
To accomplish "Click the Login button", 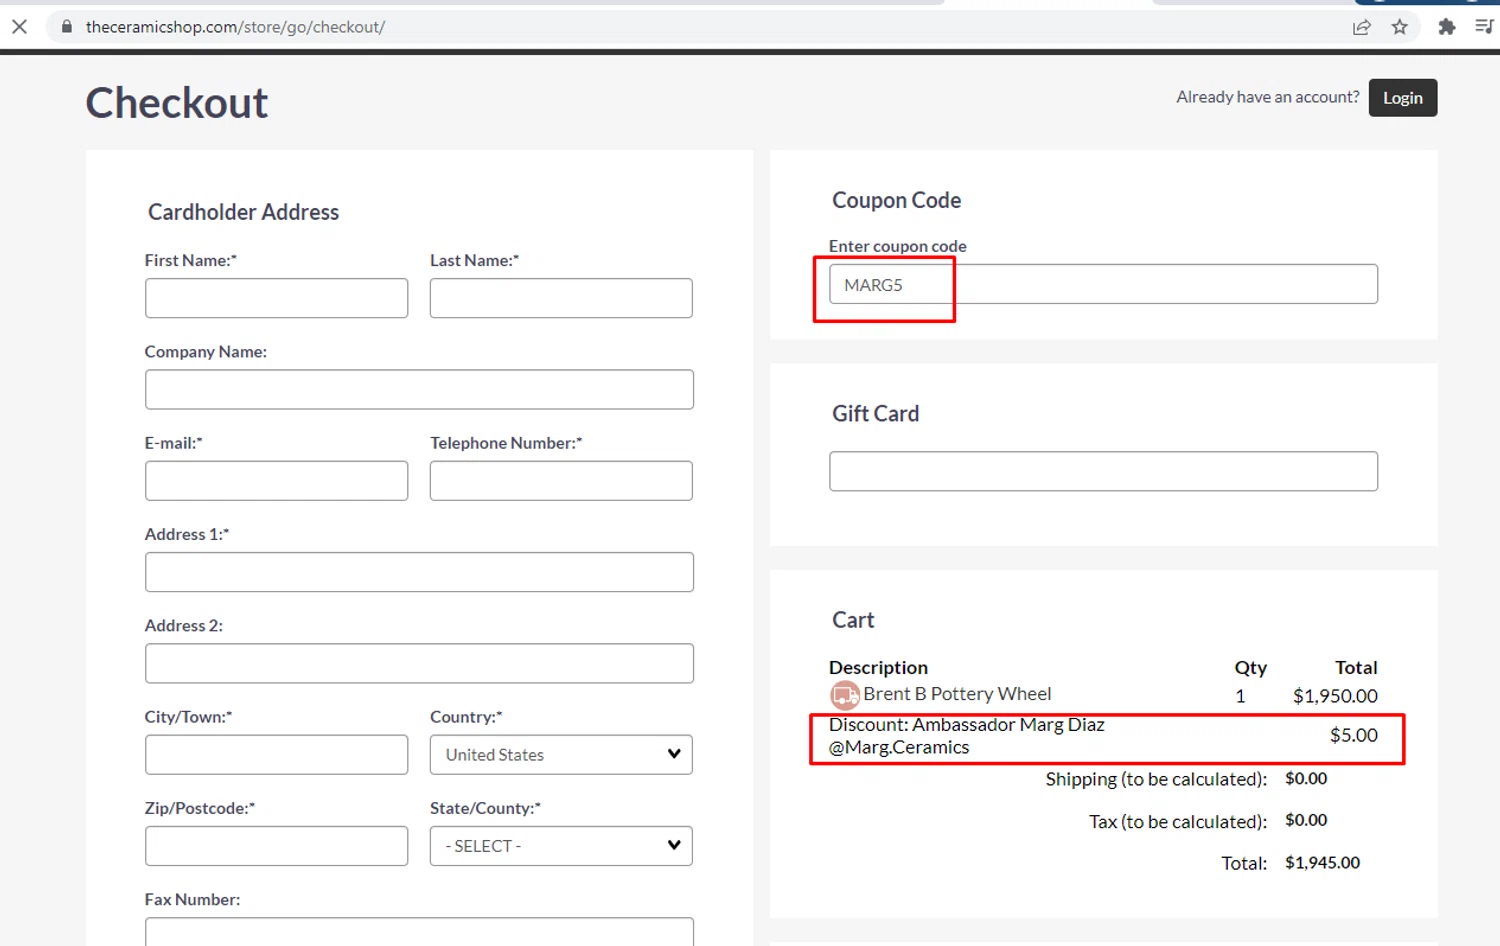I will point(1402,98).
